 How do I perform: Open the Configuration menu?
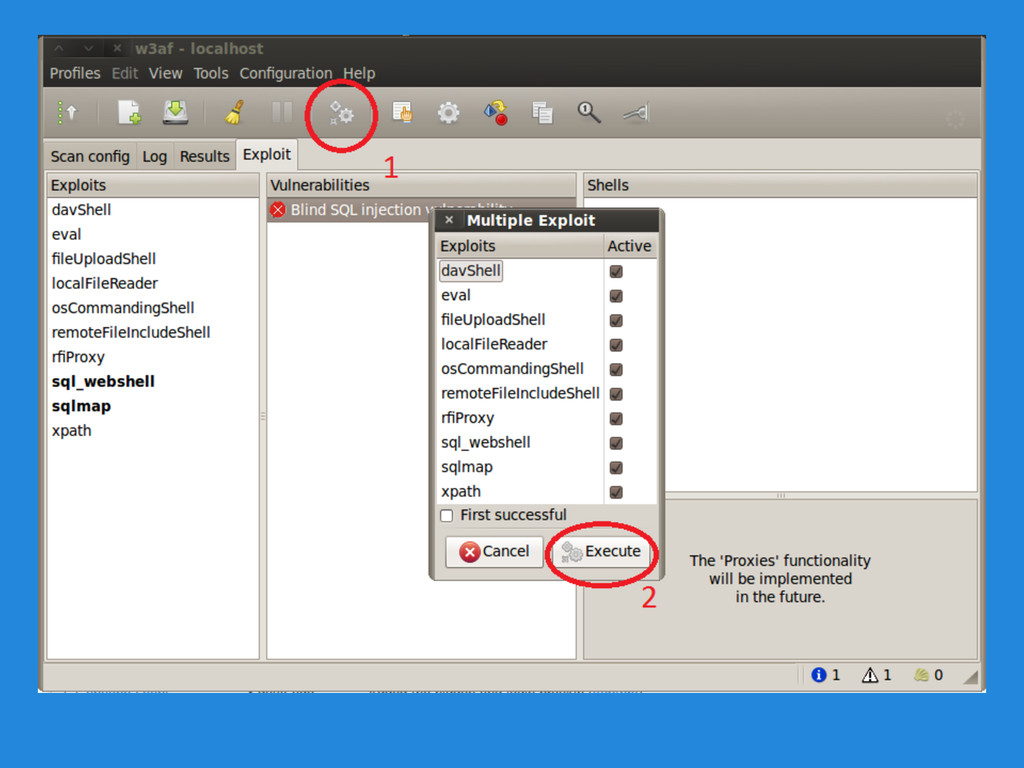point(286,73)
